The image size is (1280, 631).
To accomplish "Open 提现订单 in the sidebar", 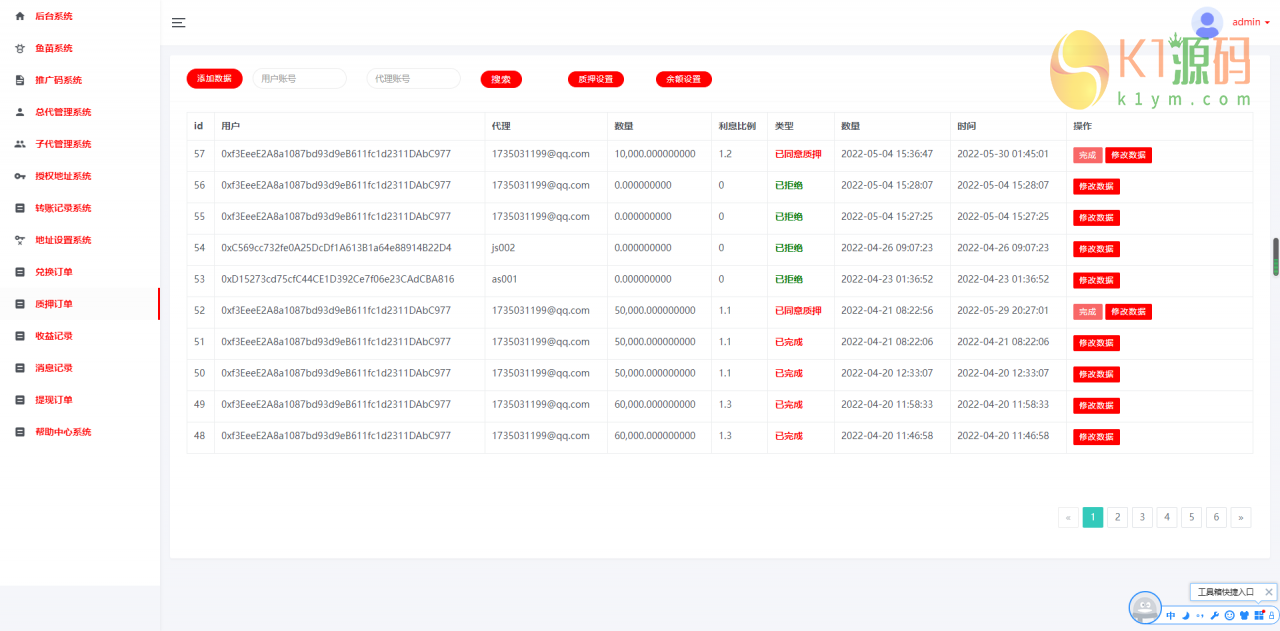I will click(54, 400).
